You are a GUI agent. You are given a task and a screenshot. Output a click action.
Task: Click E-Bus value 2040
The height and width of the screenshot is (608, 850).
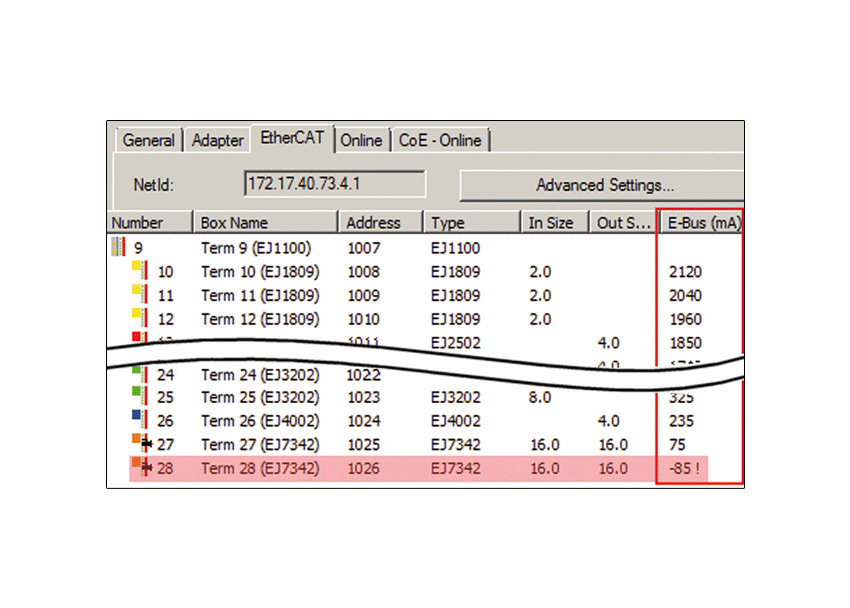click(685, 296)
